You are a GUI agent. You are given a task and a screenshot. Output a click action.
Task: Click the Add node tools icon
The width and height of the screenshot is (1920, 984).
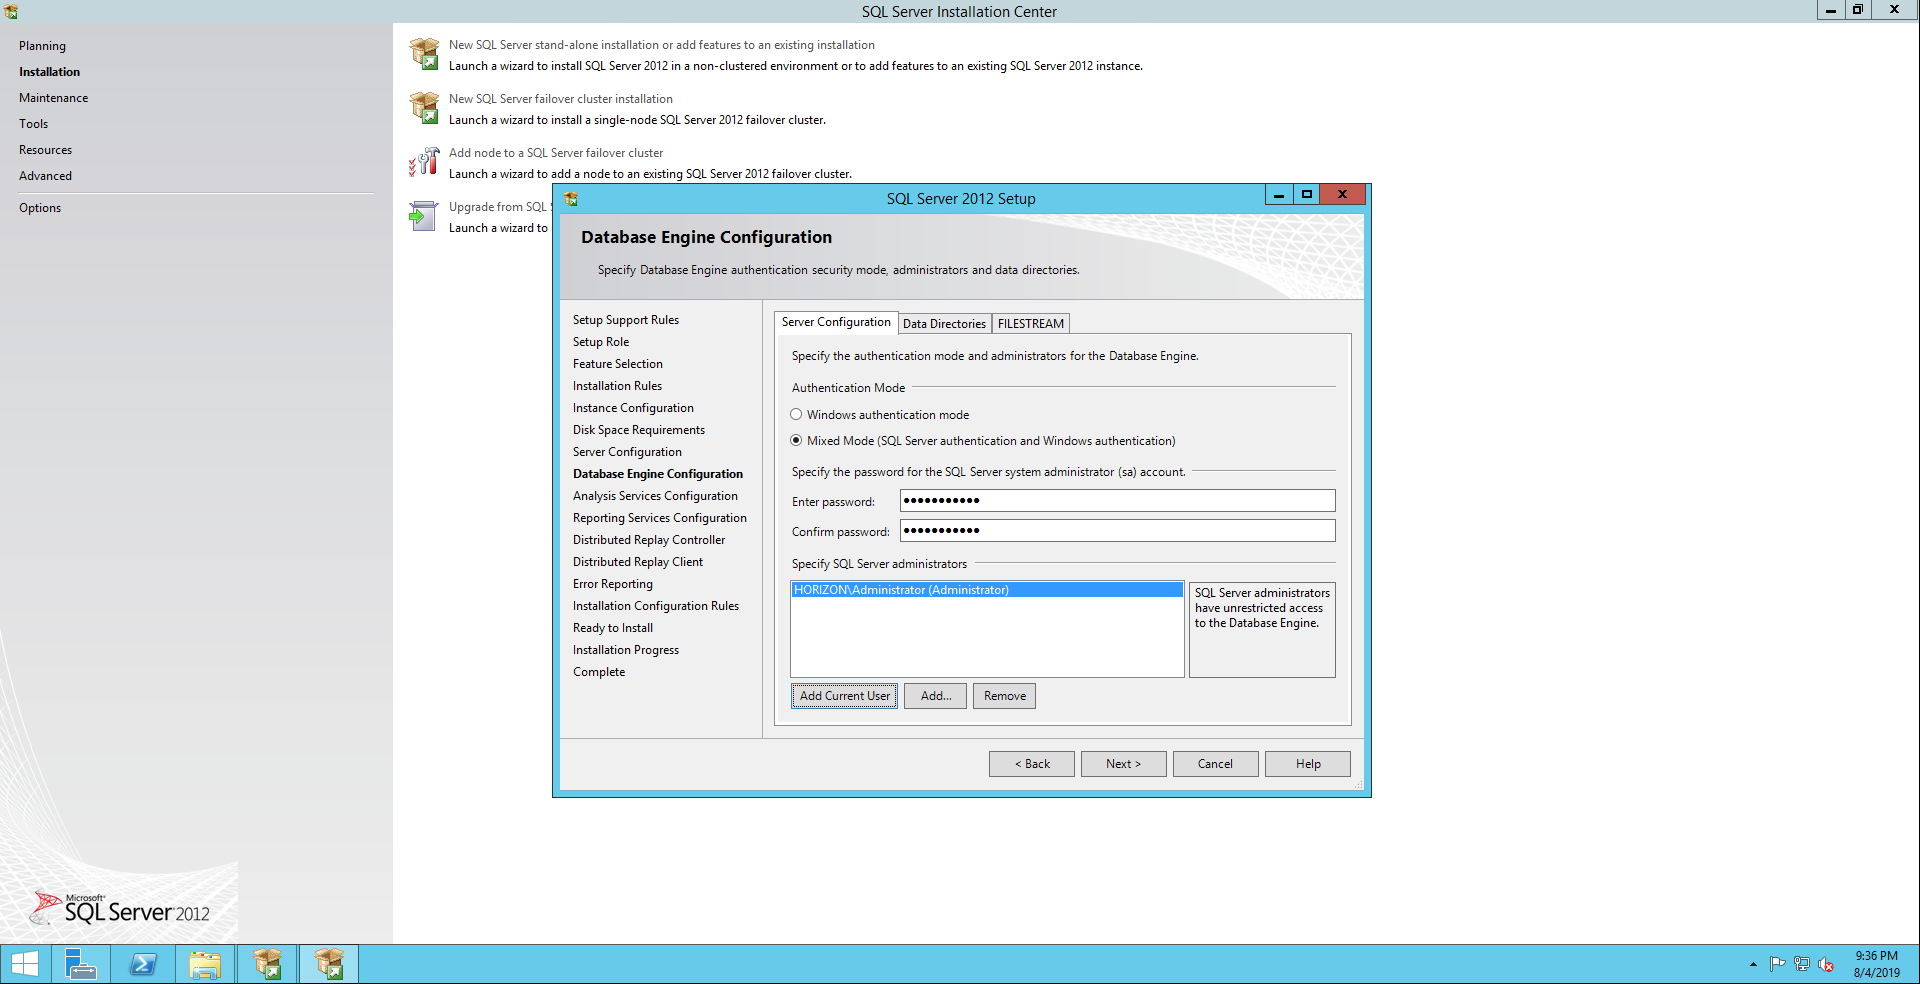coord(424,162)
